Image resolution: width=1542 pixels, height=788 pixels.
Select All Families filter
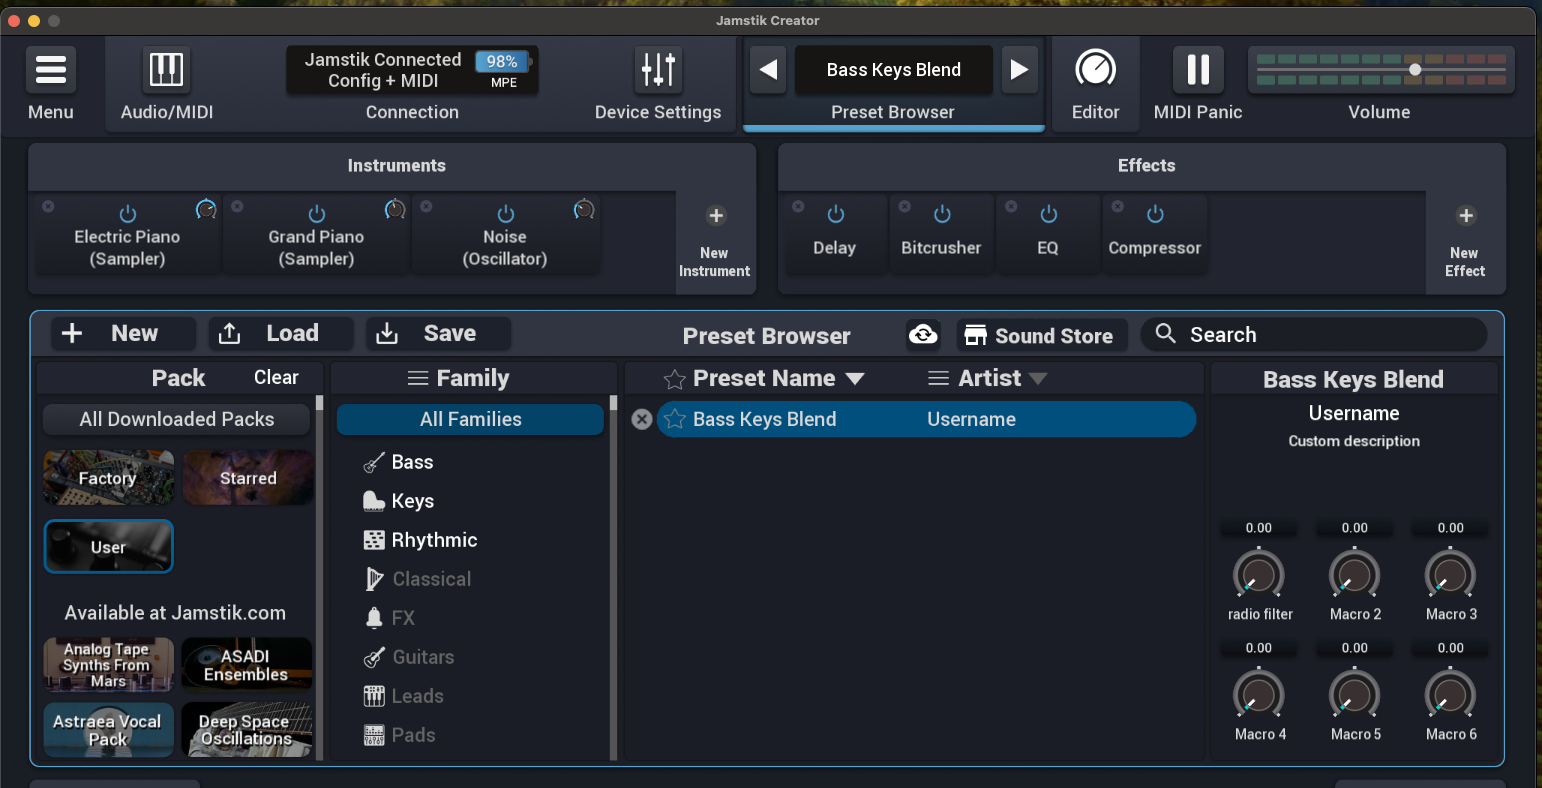[x=470, y=419]
